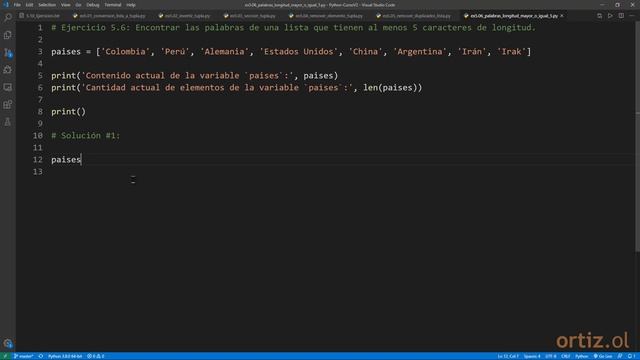Switch to the ex5.02 tab

pyautogui.click(x=187, y=16)
